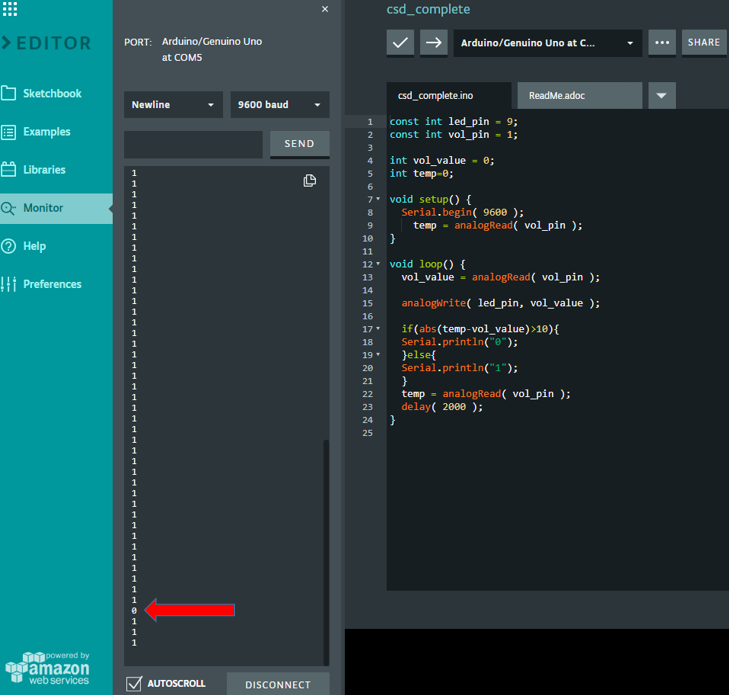
Task: Collapse the loop() function fold arrow
Action: (x=378, y=264)
